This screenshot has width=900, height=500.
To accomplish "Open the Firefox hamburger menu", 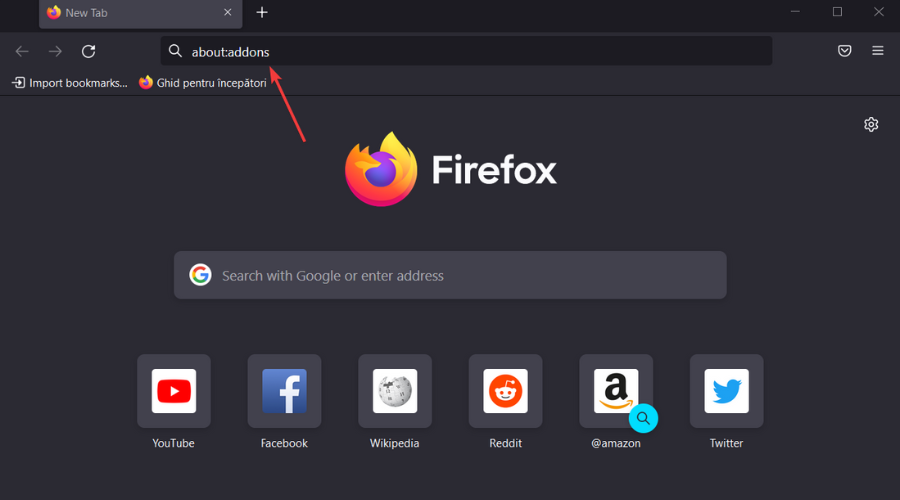I will pyautogui.click(x=878, y=51).
